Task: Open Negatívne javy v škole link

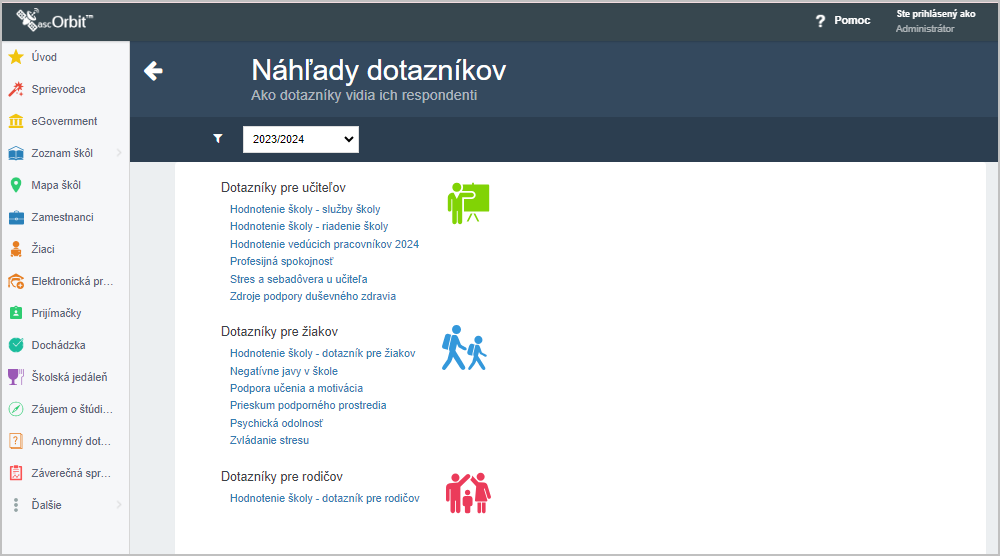Action: [284, 371]
